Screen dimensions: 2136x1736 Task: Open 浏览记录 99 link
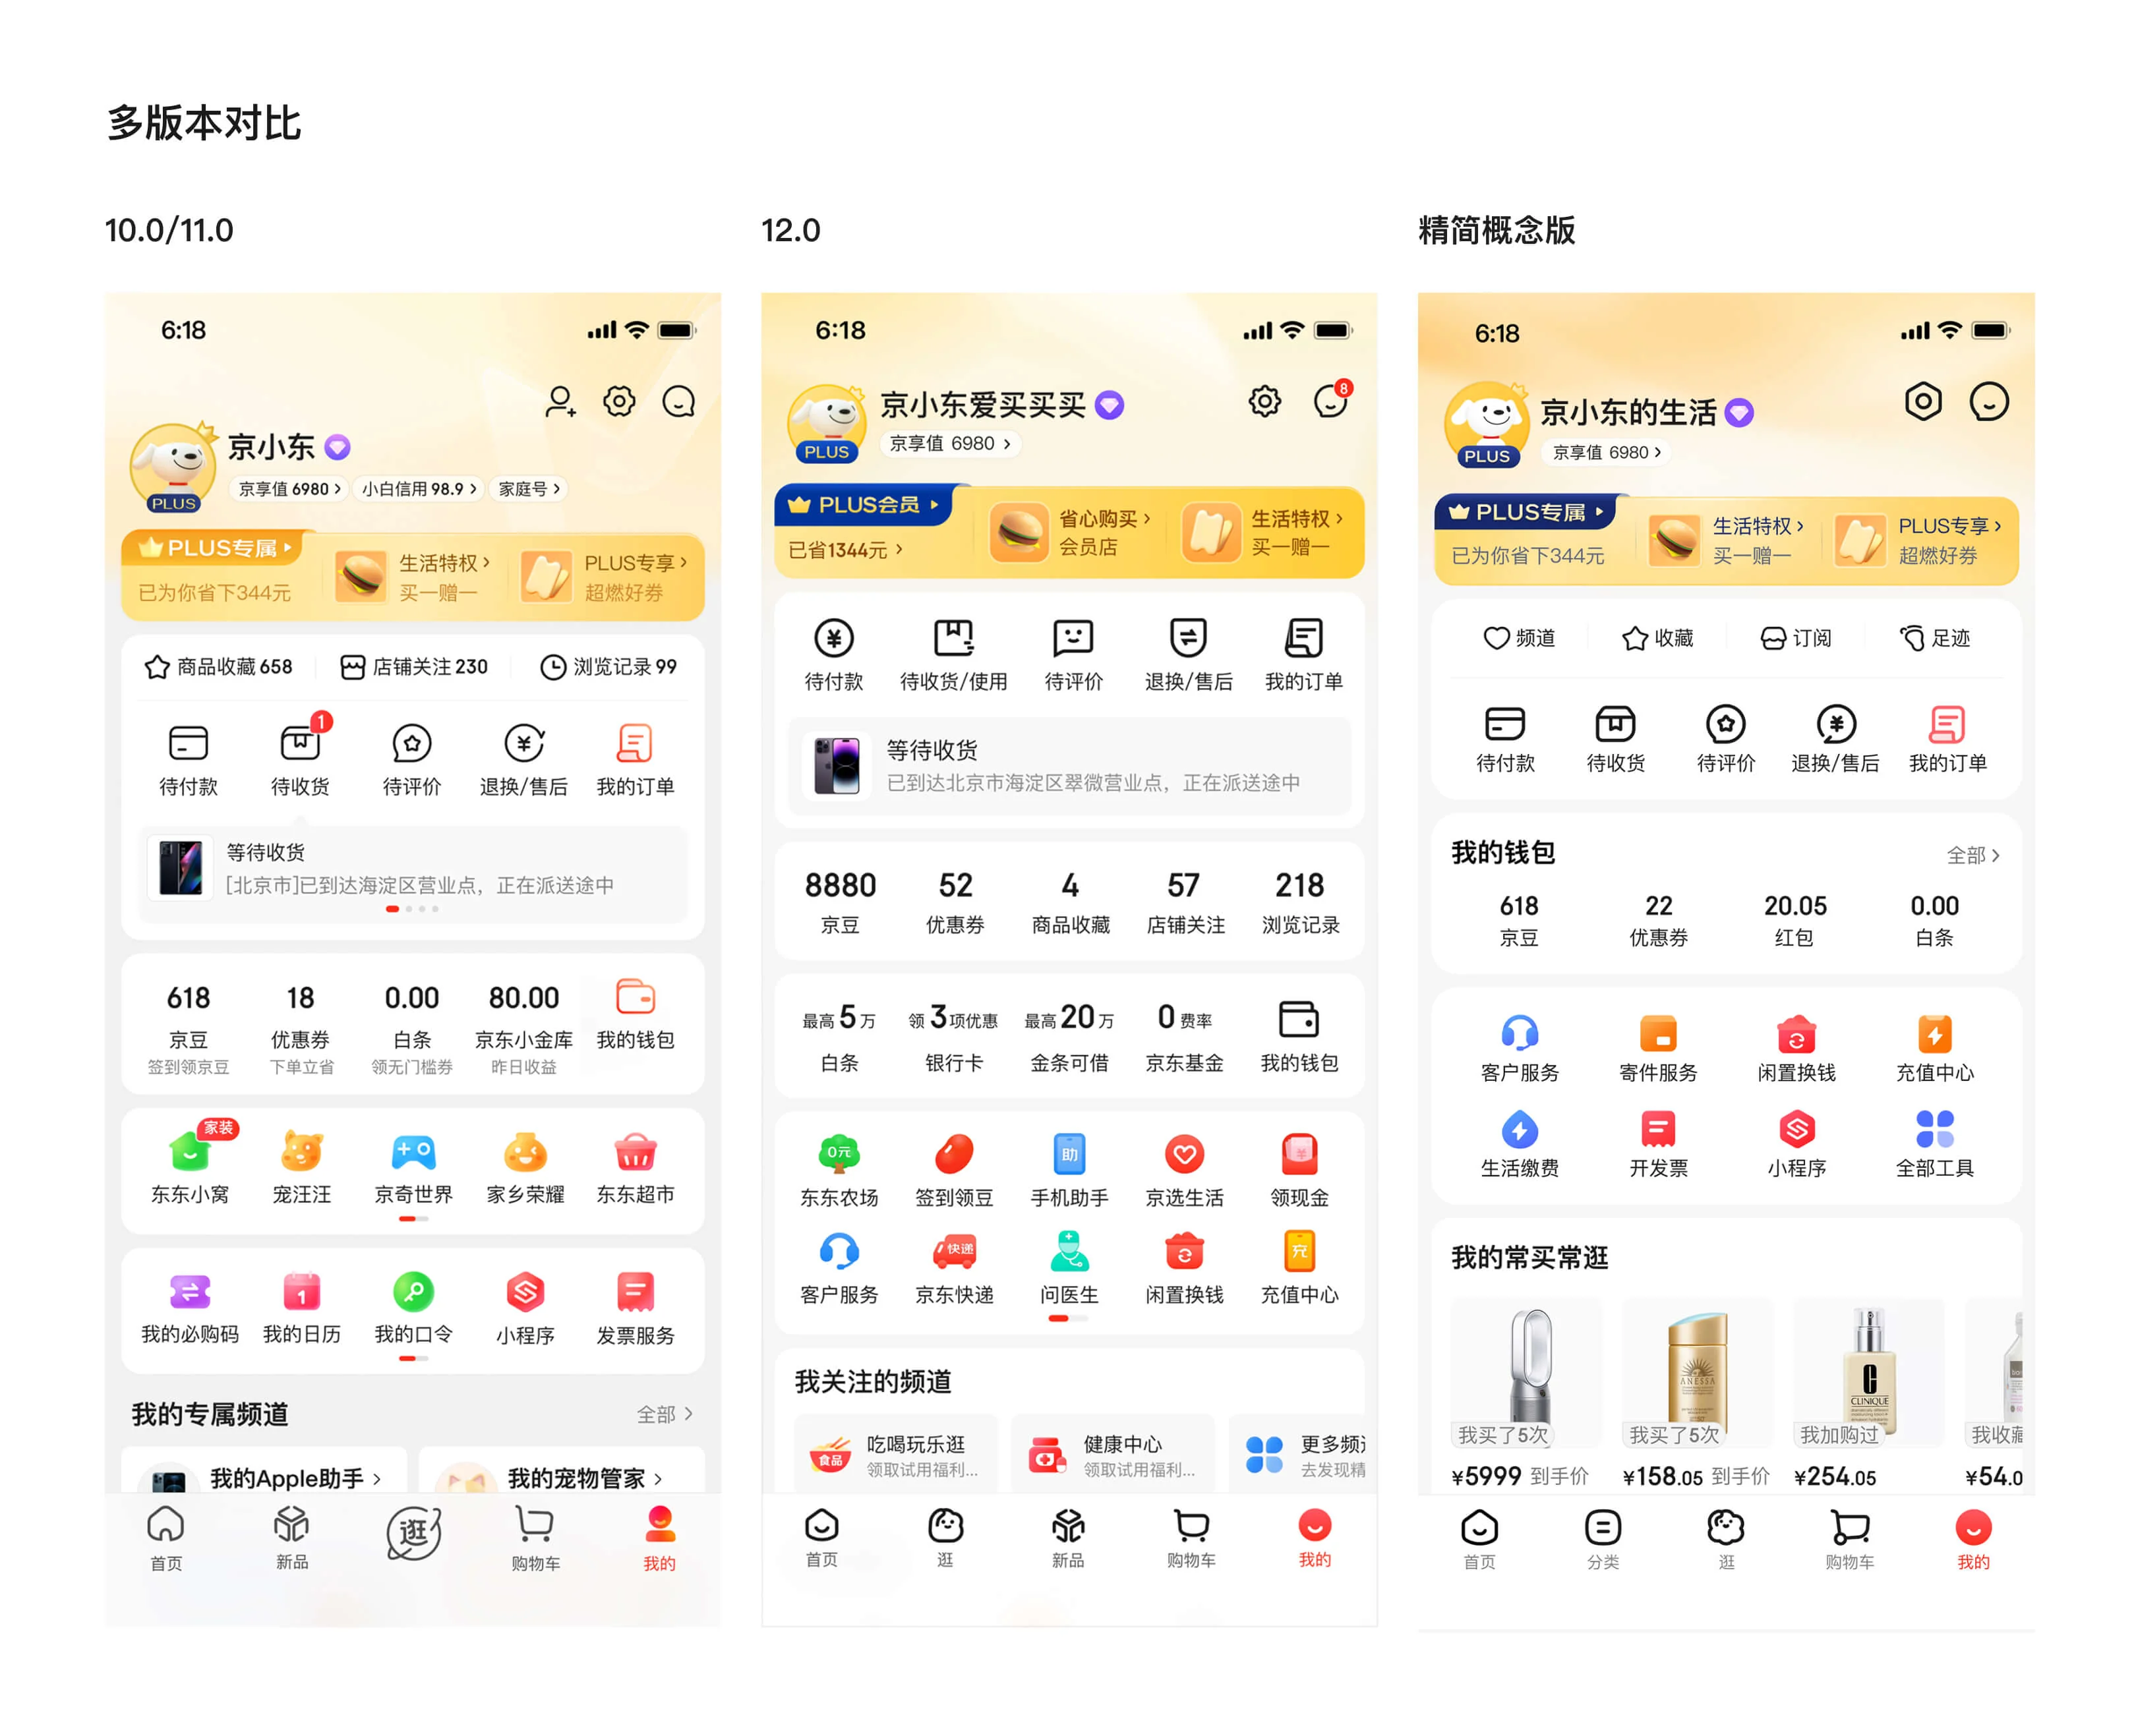pos(609,667)
